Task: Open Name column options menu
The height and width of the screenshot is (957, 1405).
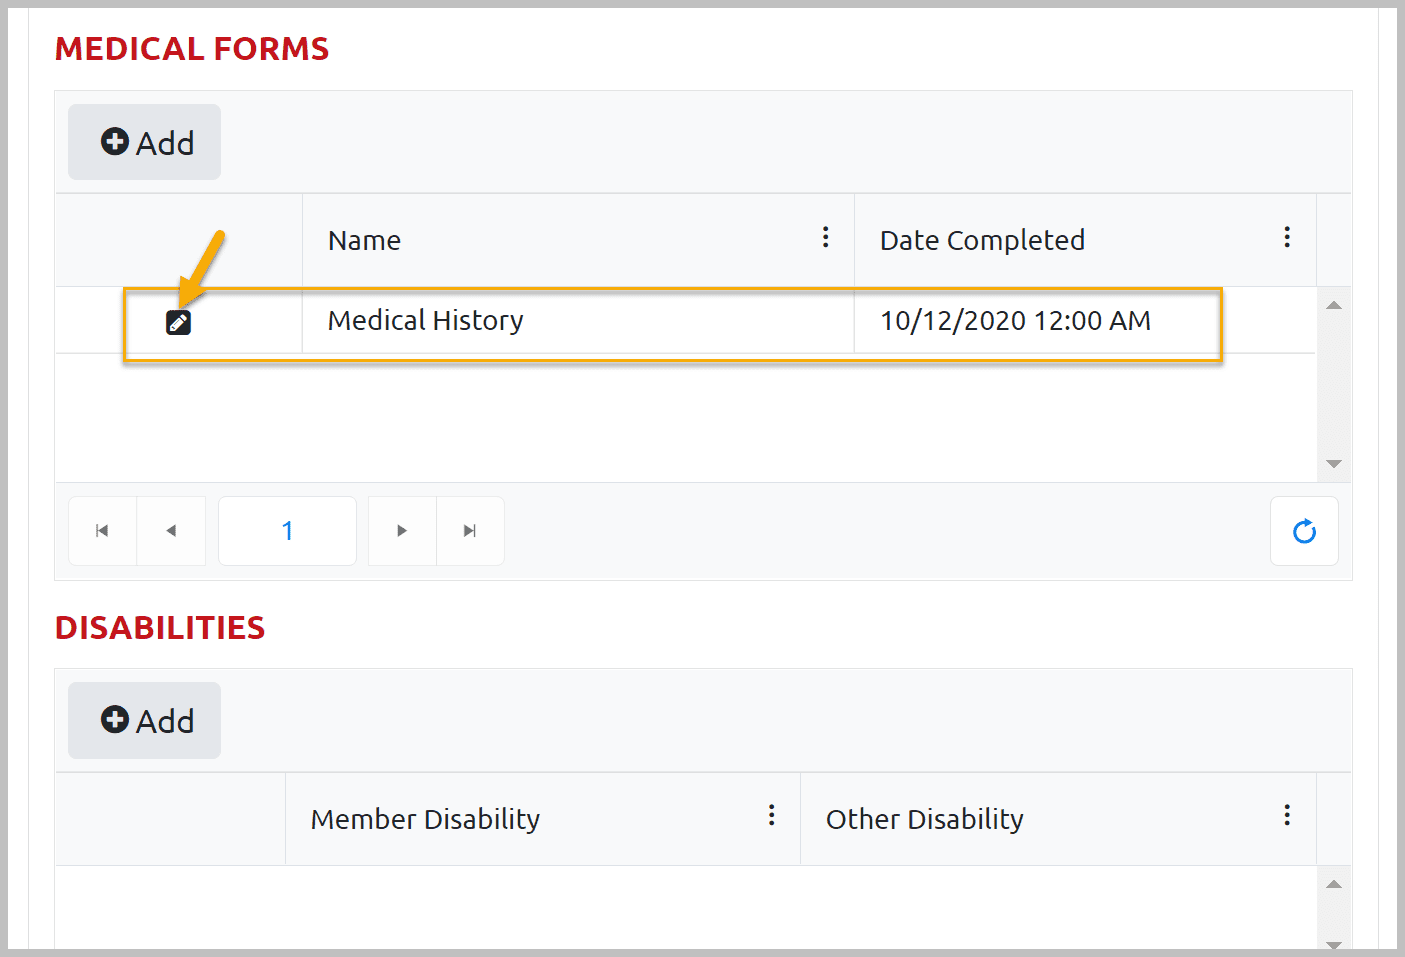Action: point(825,237)
